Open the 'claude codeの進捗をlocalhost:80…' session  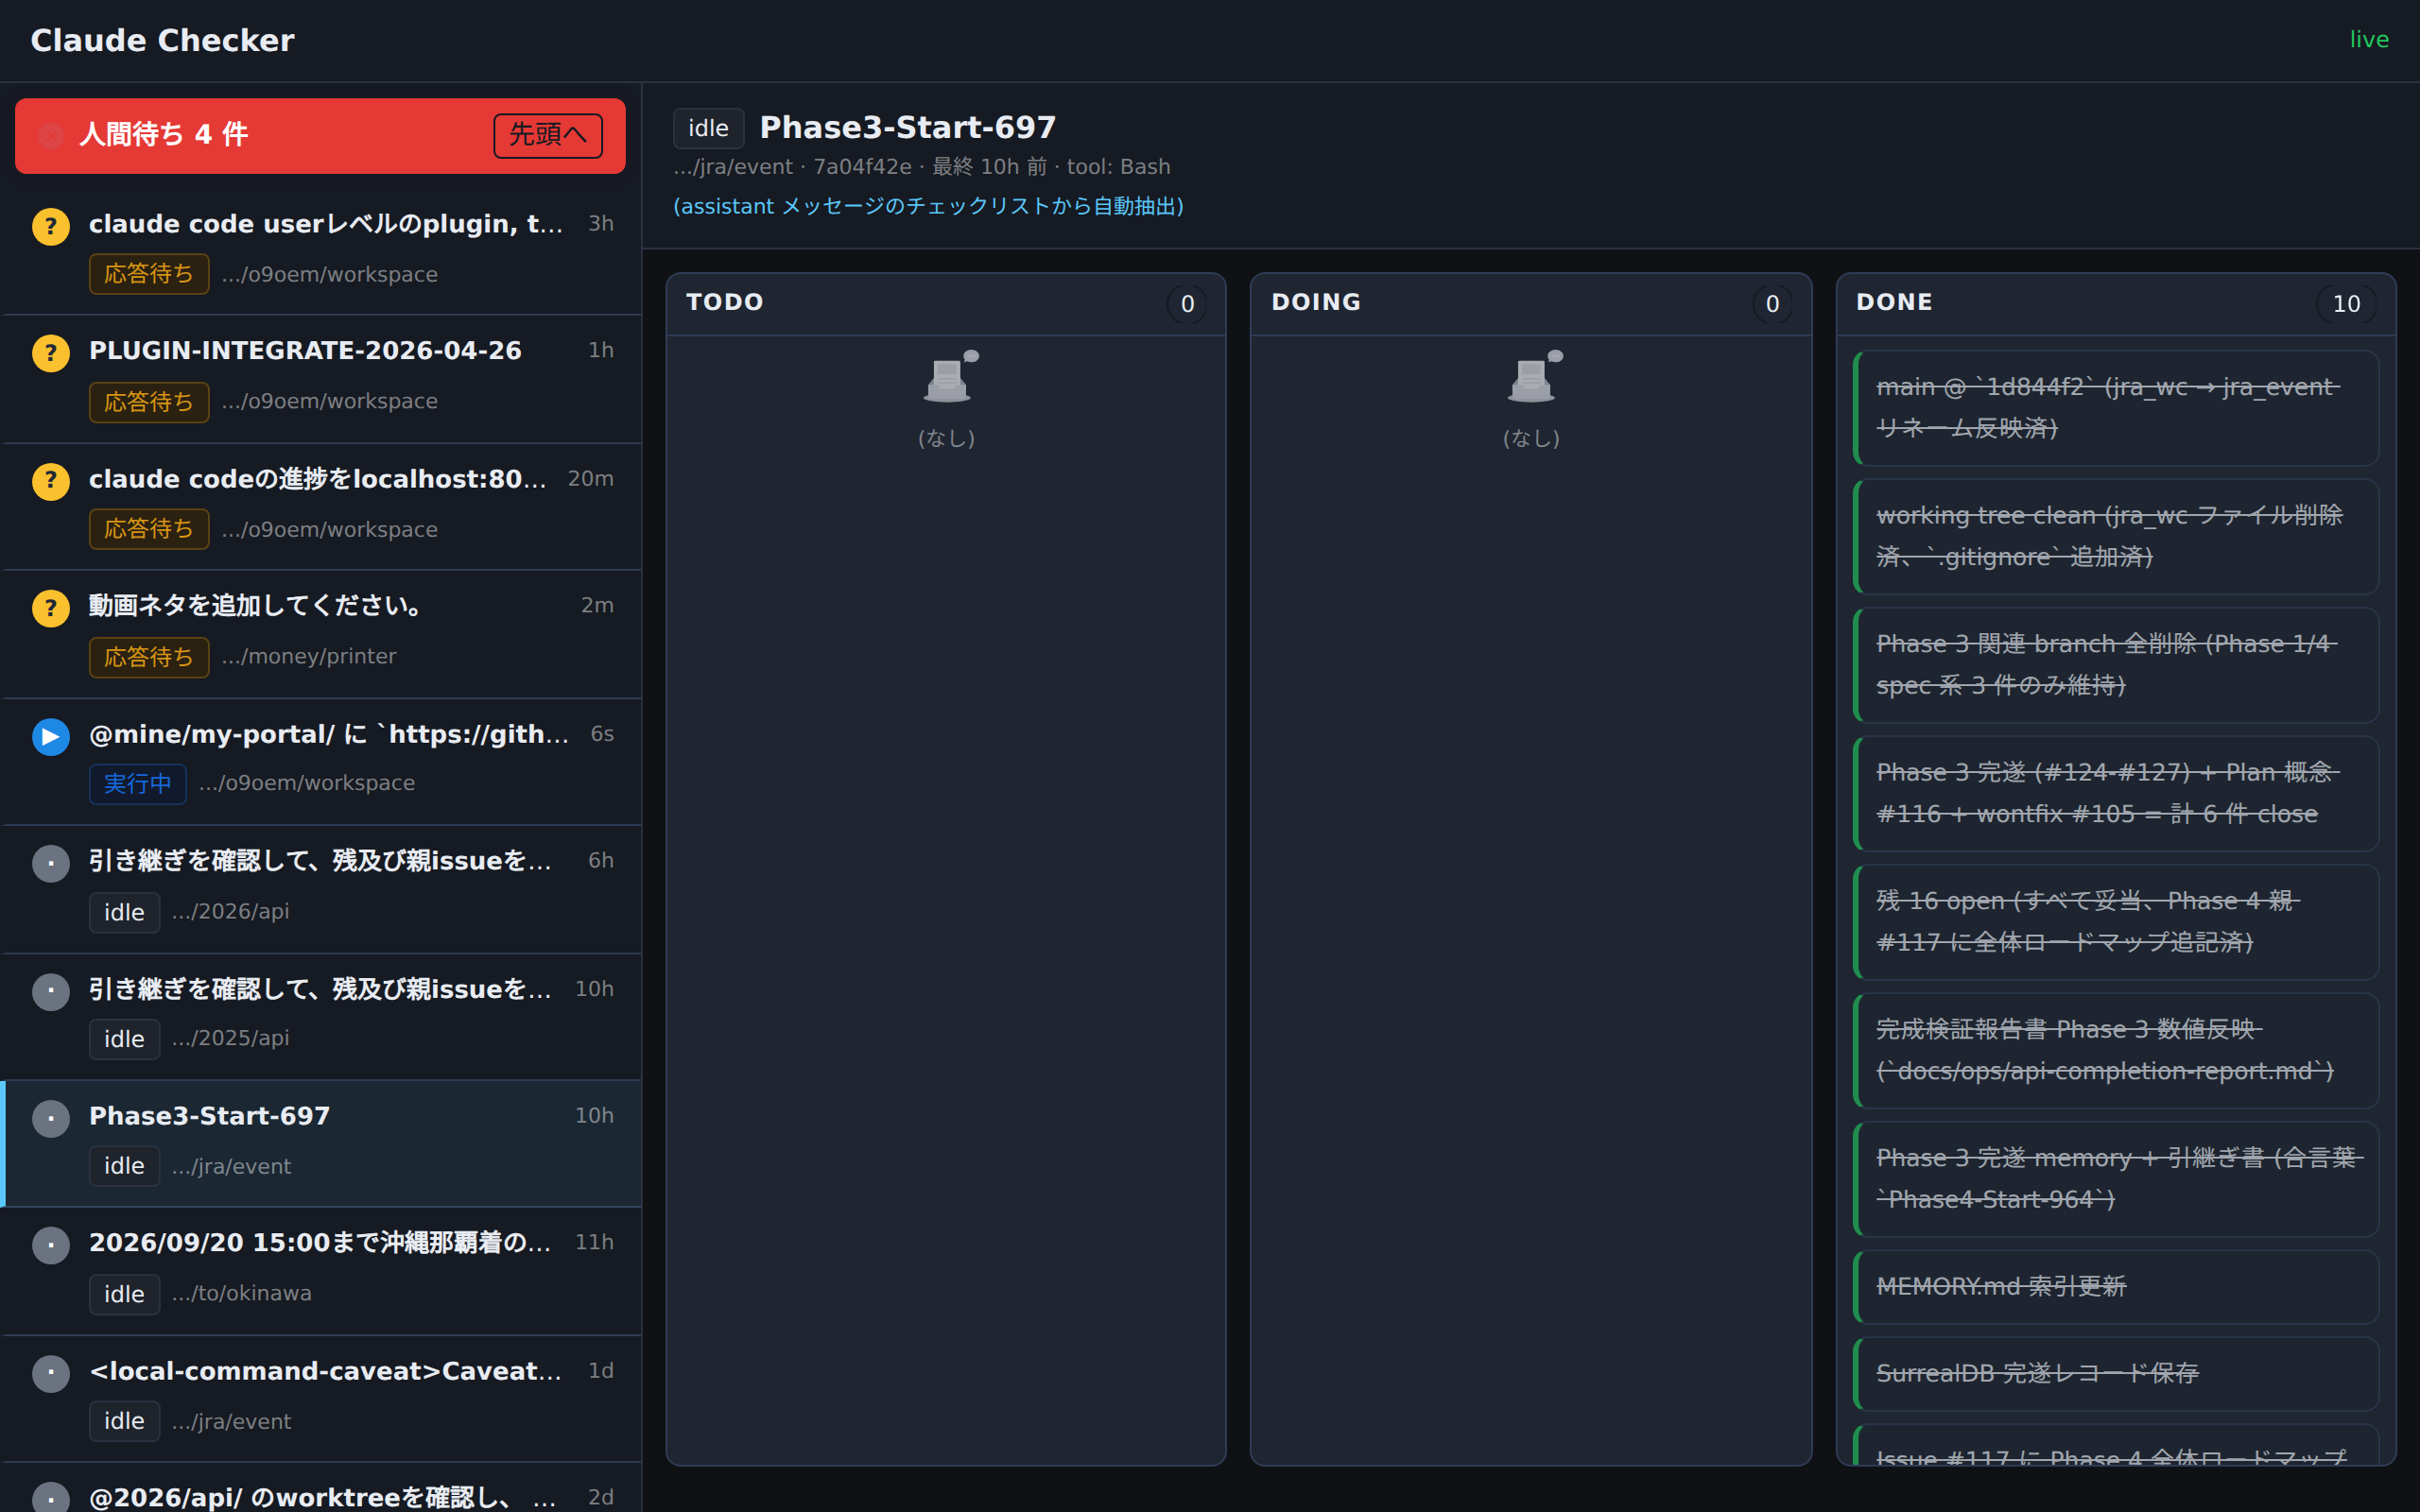322,506
